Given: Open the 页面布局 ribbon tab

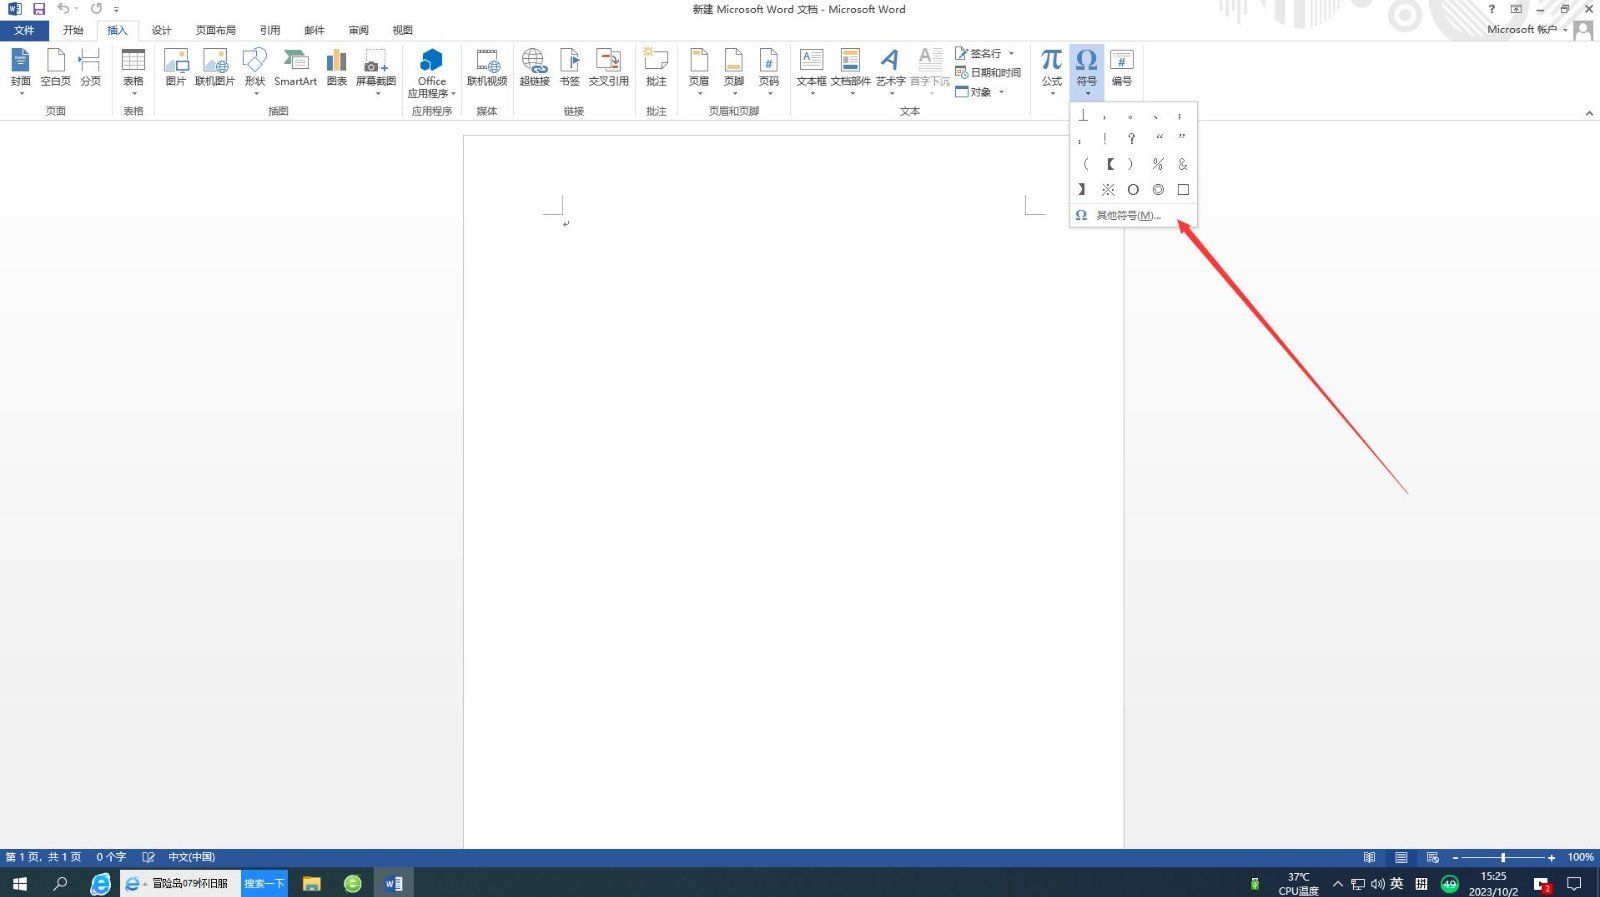Looking at the screenshot, I should (x=215, y=30).
